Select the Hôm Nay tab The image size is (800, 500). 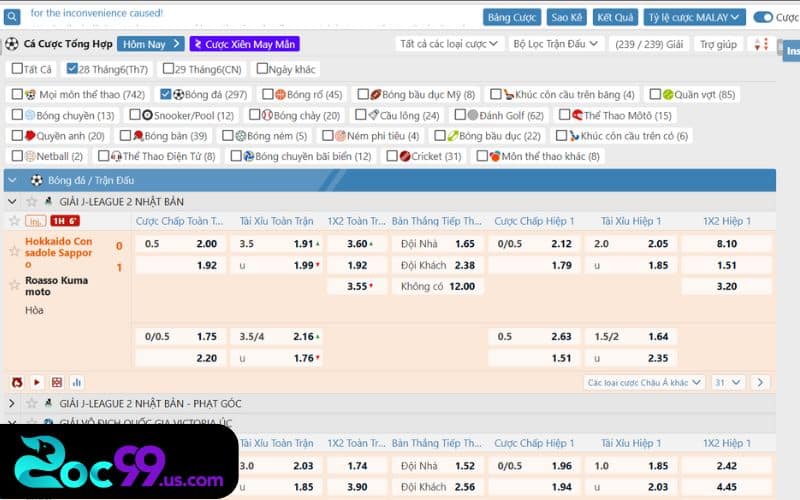(151, 44)
